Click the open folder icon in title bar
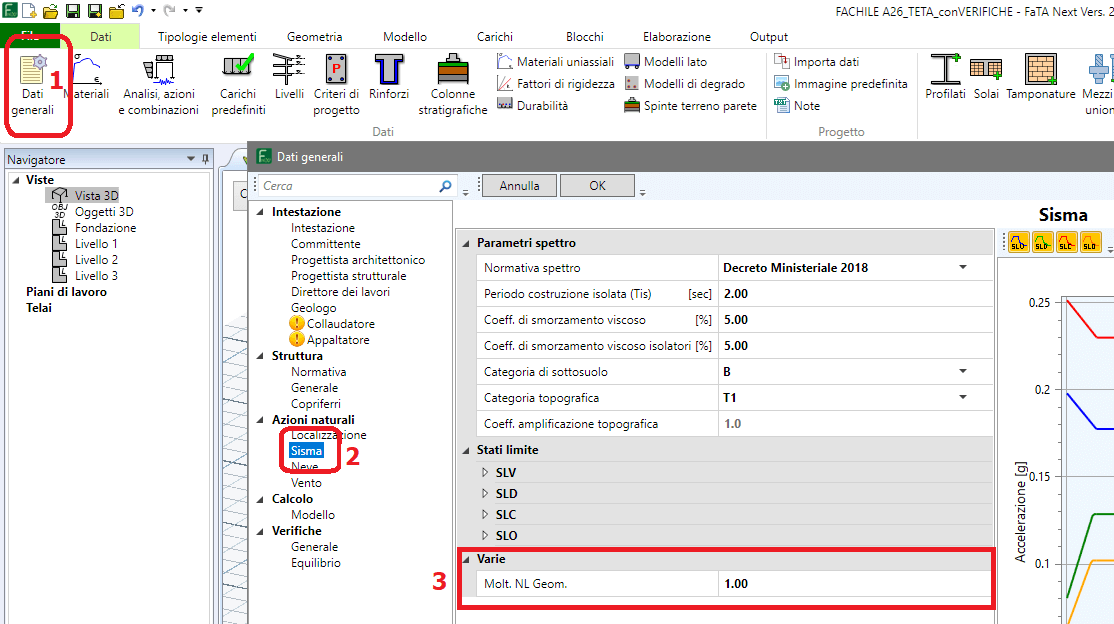Image resolution: width=1114 pixels, height=624 pixels. point(50,11)
